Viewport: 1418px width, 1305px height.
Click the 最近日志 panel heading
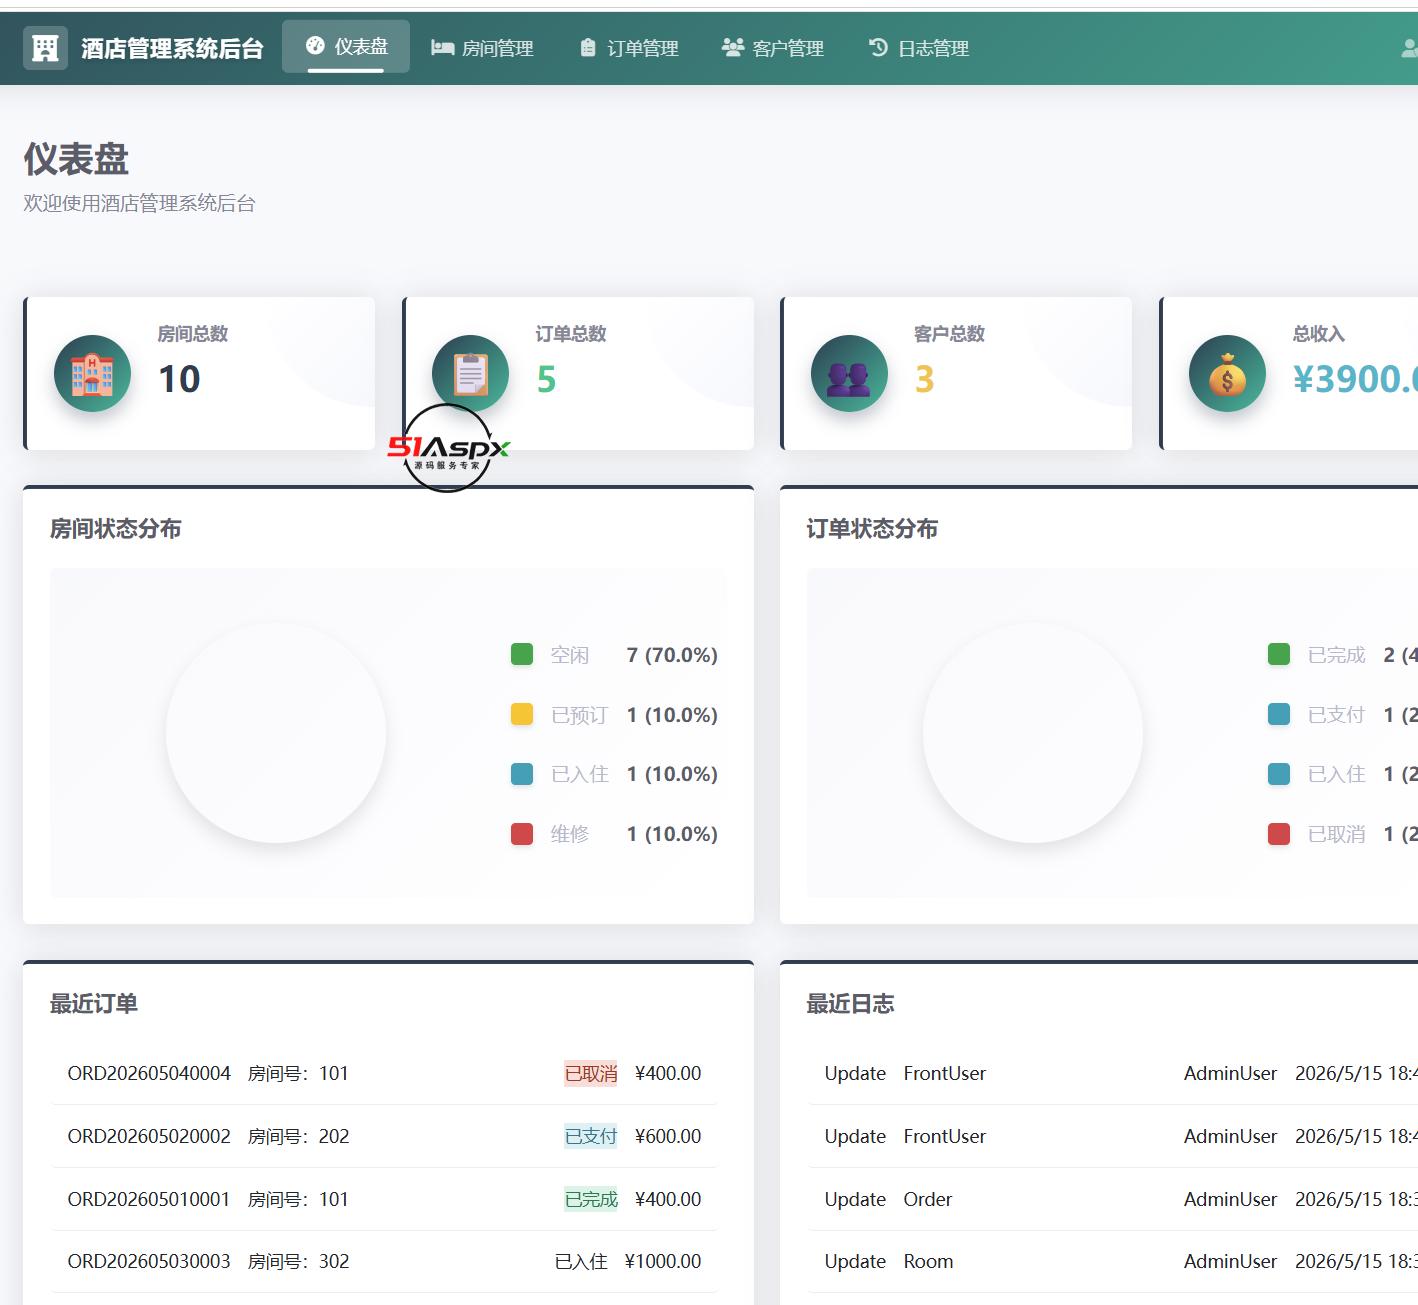click(851, 1004)
